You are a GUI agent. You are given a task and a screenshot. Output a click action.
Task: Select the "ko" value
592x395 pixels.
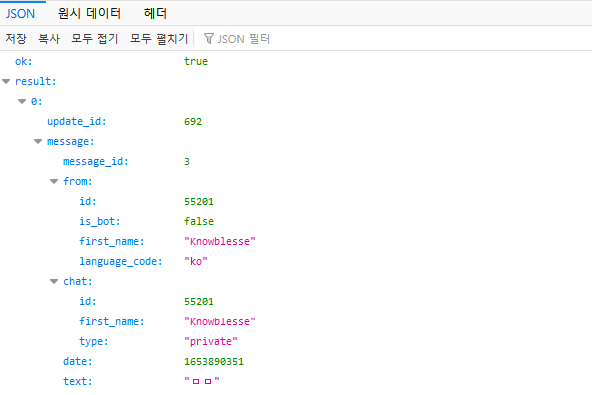tap(196, 262)
